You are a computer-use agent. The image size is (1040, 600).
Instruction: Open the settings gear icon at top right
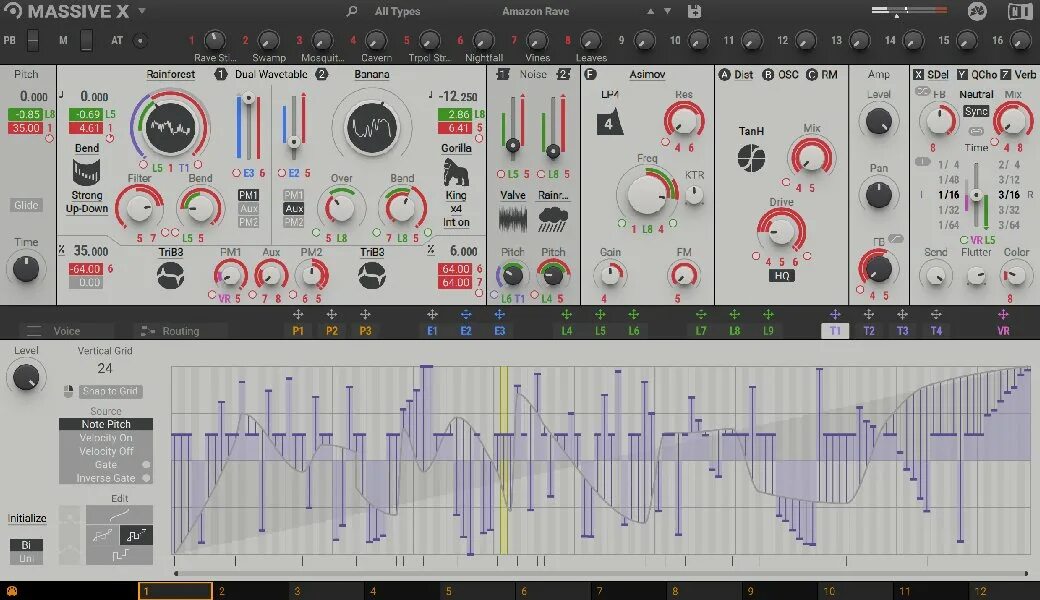coord(977,11)
